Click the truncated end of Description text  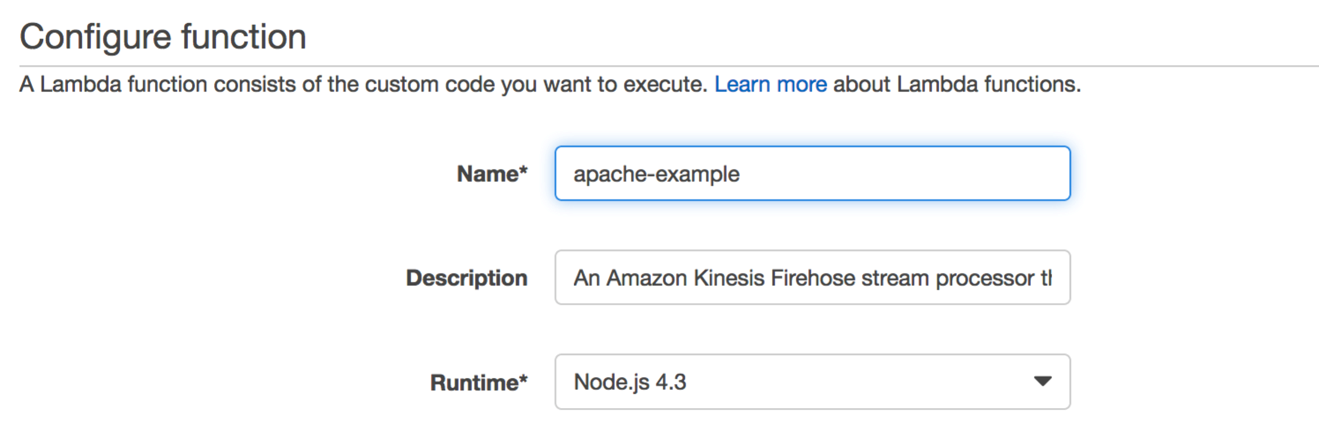point(1046,278)
